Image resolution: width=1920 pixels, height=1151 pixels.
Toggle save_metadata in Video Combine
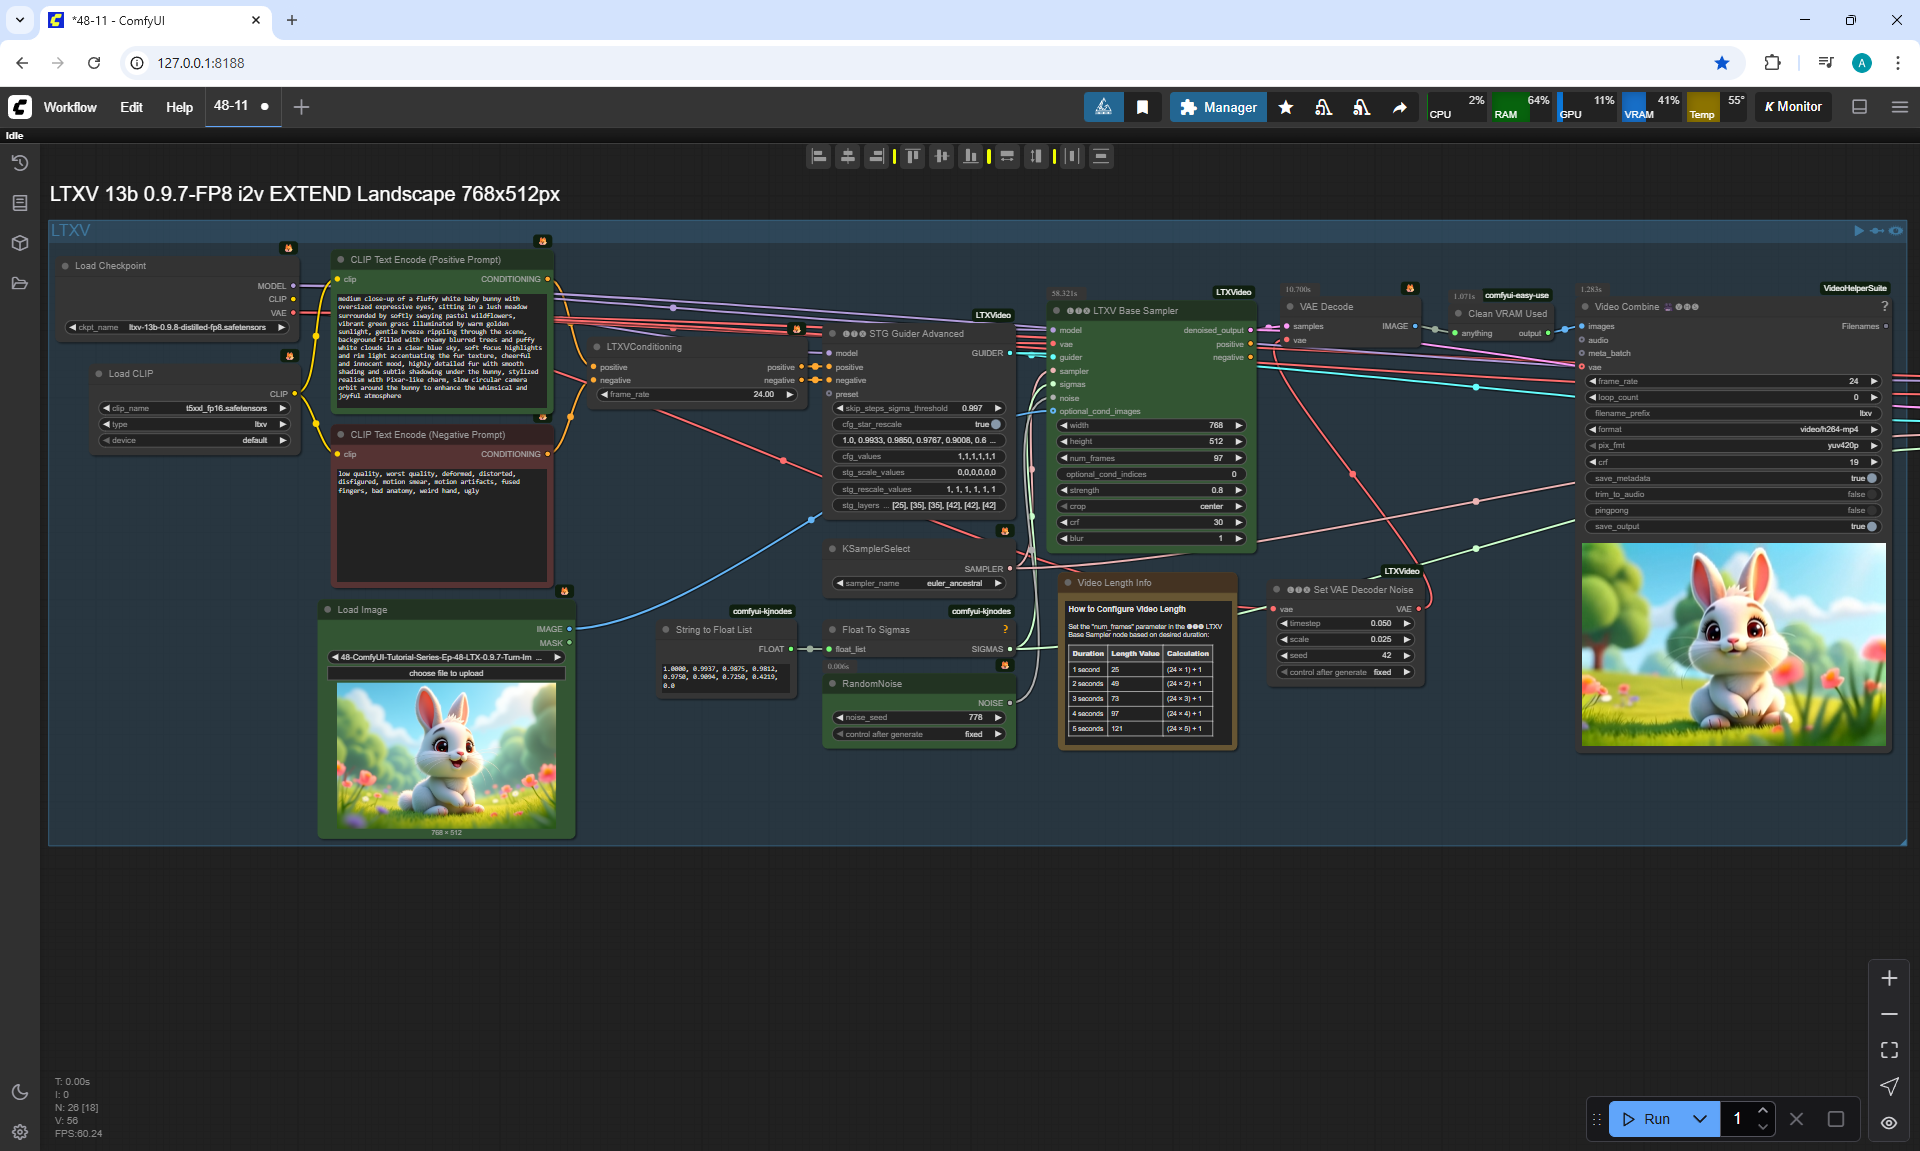(x=1871, y=478)
